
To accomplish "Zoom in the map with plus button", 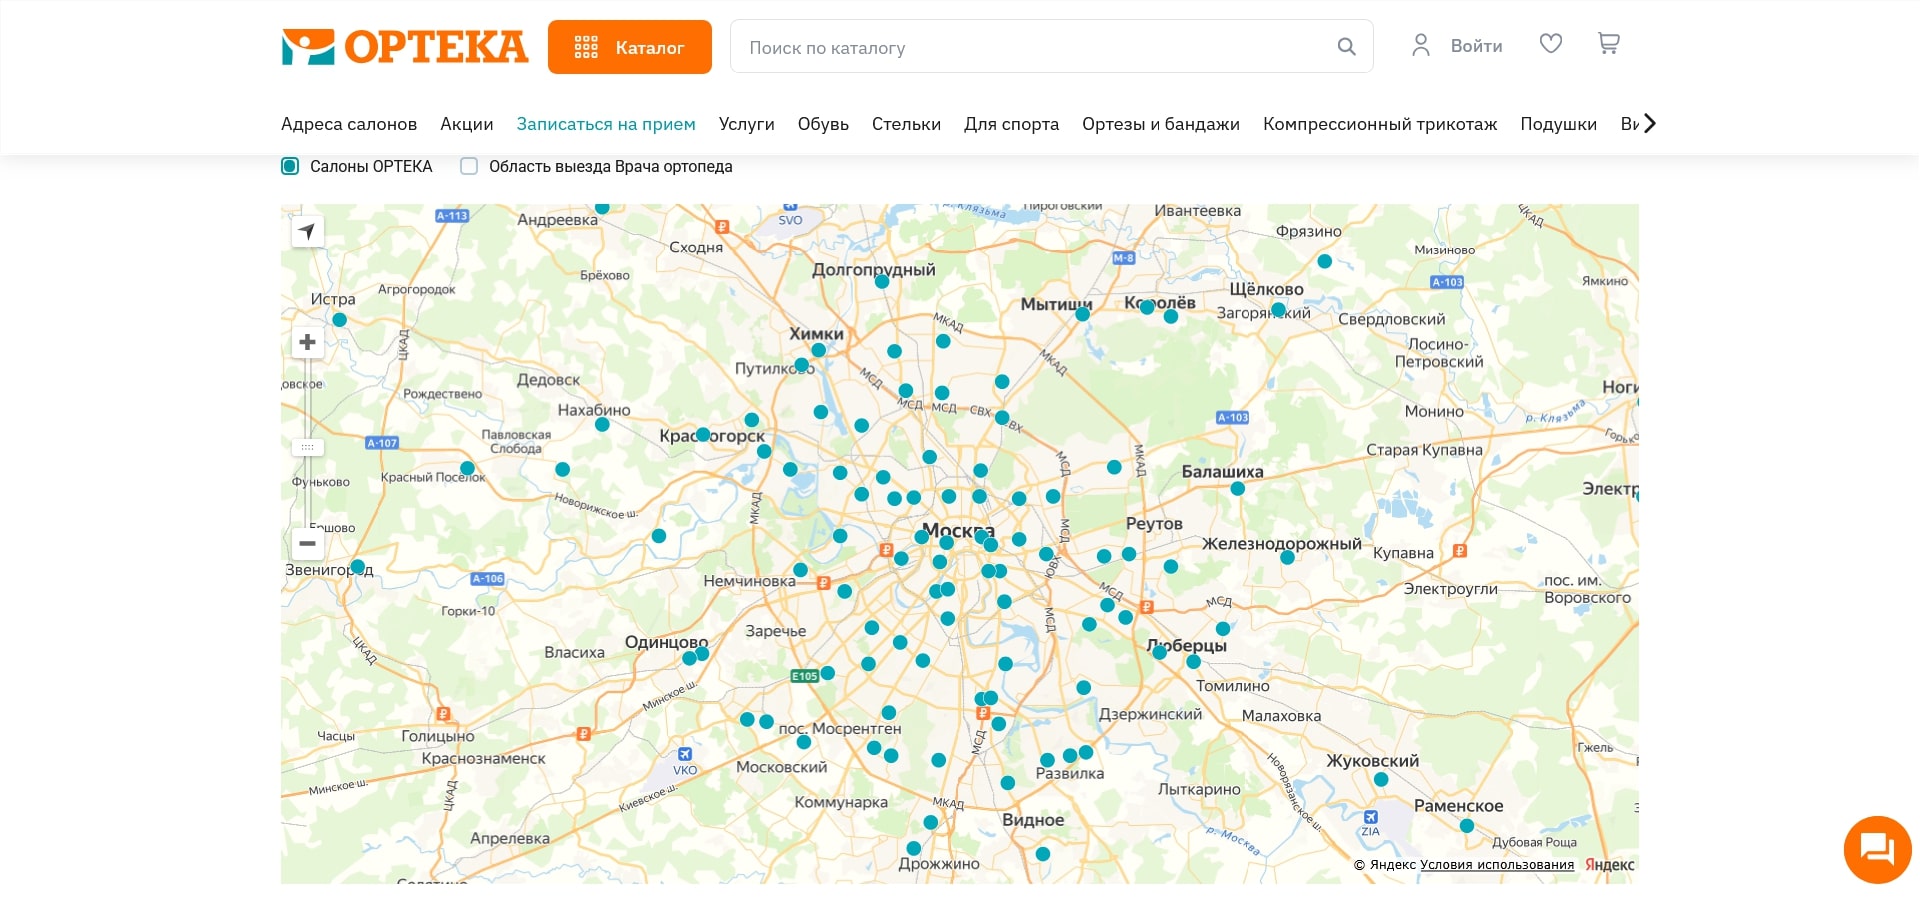I will (307, 343).
